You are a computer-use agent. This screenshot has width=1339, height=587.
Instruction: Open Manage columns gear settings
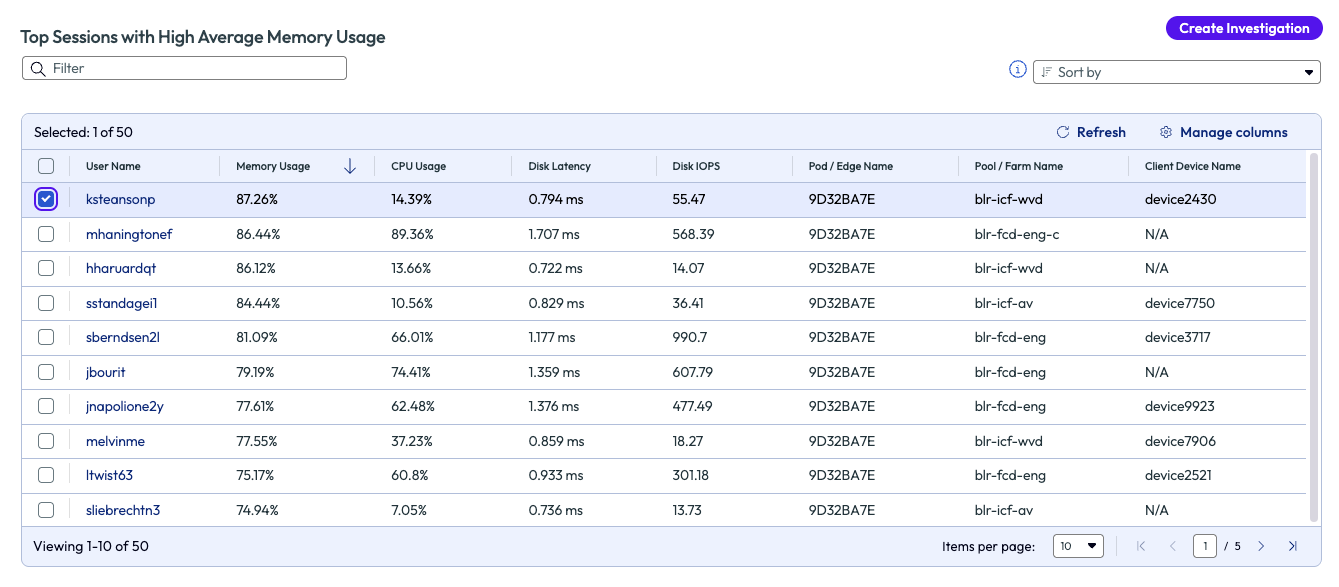[1166, 132]
